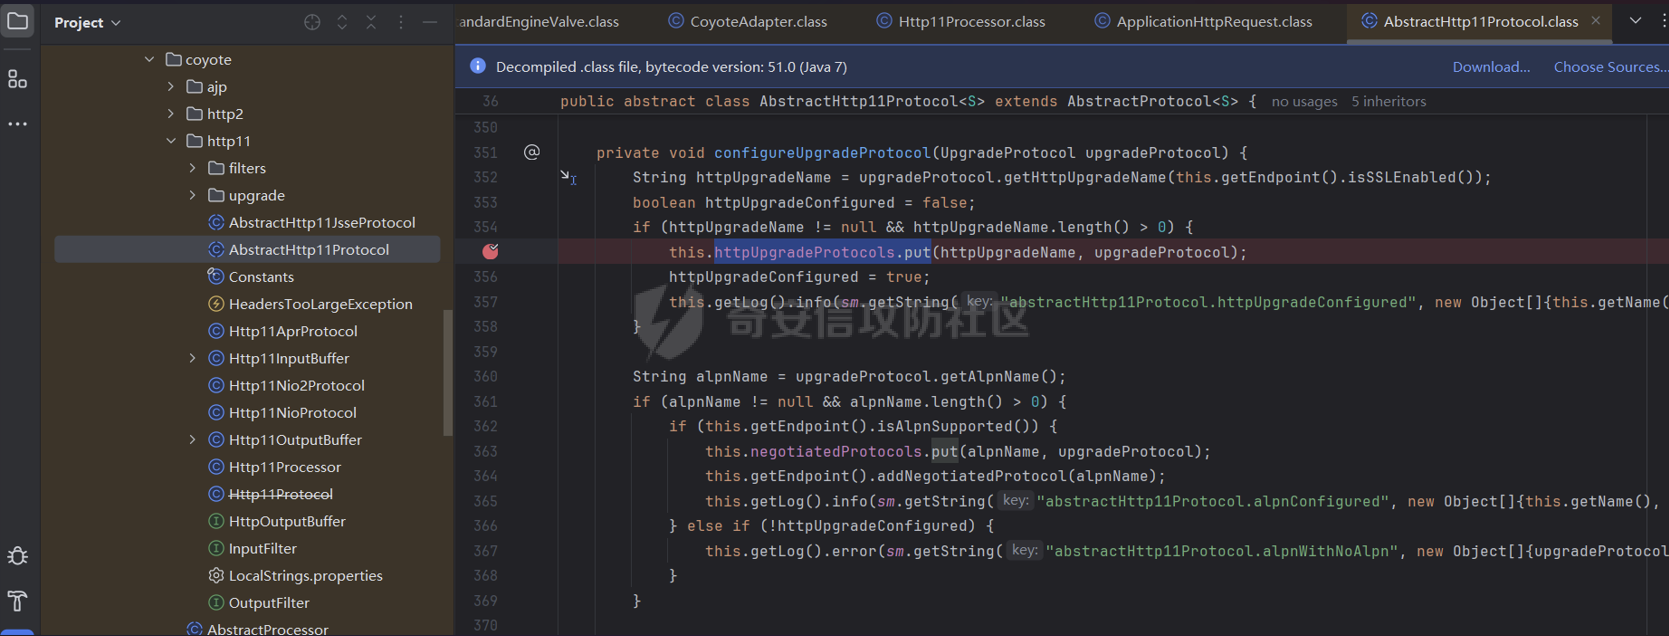The image size is (1669, 636).
Task: Click the Project panel vertical scrollbar
Action: (x=447, y=372)
